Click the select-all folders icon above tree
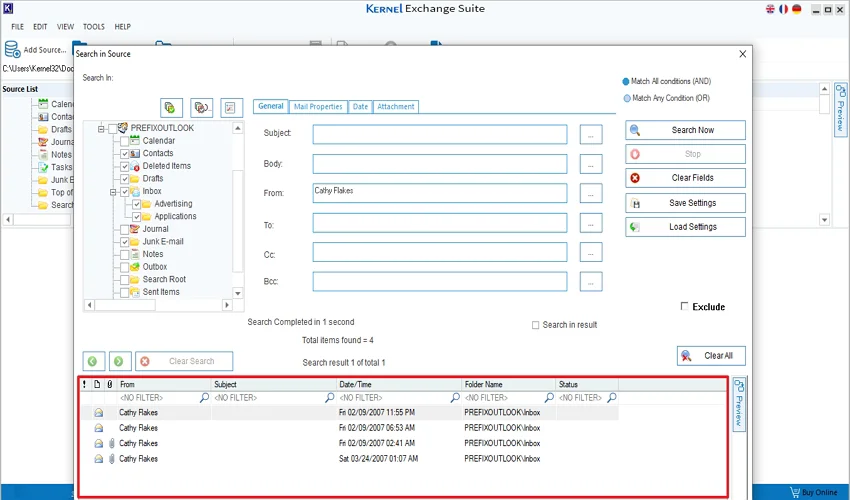The height and width of the screenshot is (500, 850). pyautogui.click(x=171, y=107)
